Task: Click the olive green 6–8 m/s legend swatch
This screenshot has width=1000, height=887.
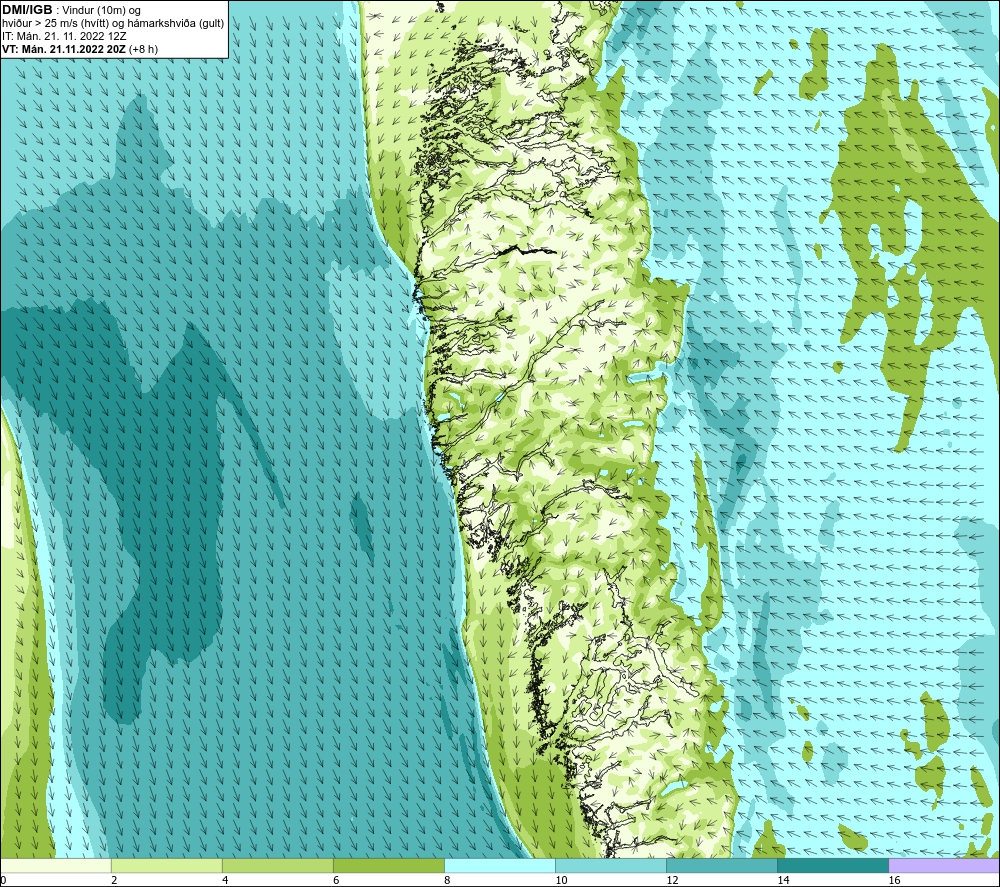Action: pos(388,865)
